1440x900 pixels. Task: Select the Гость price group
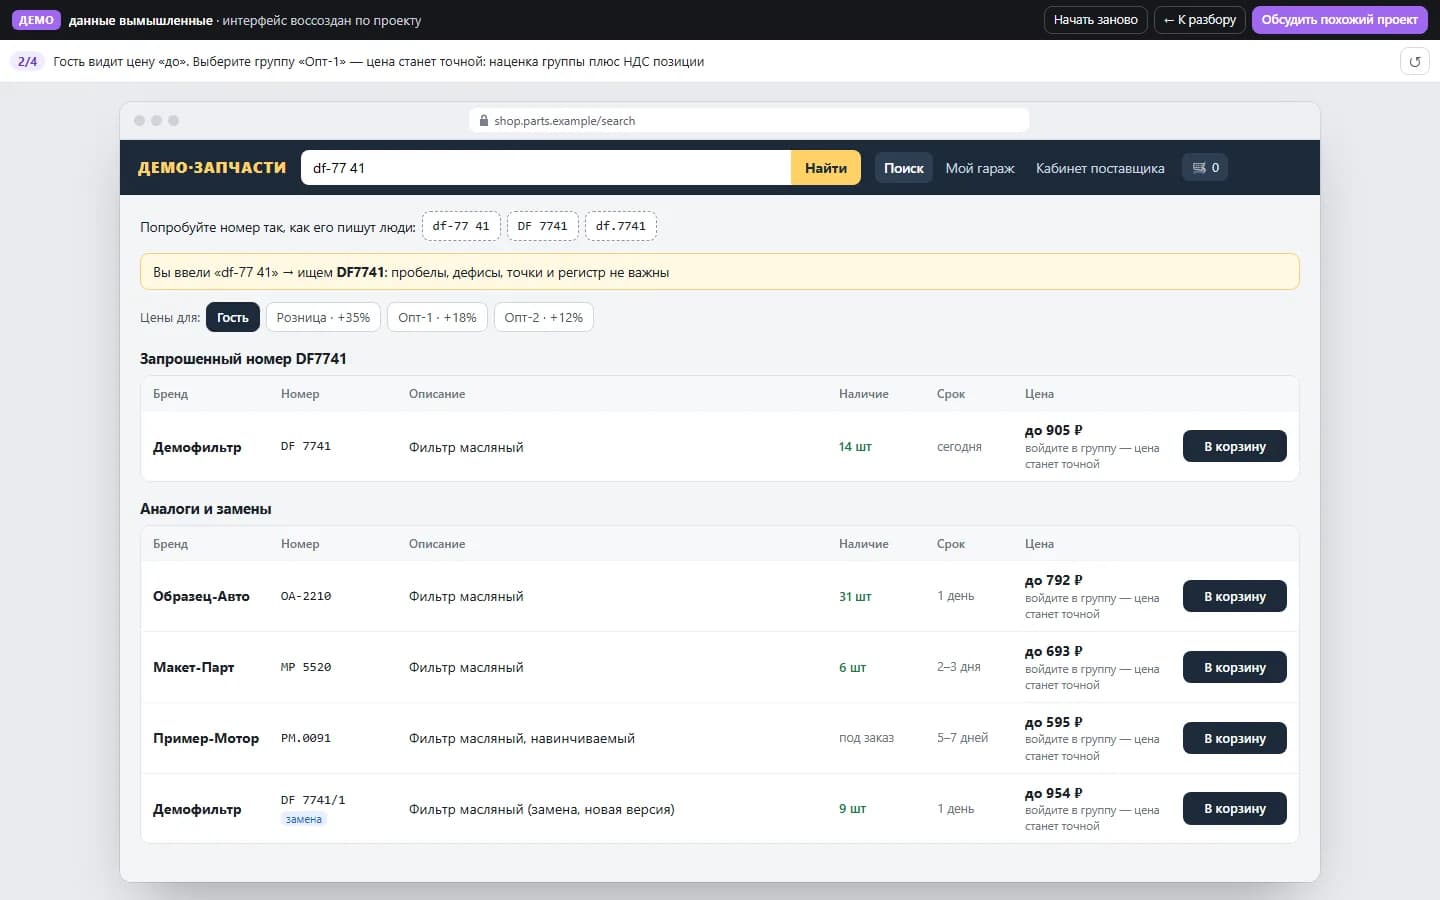(x=233, y=318)
